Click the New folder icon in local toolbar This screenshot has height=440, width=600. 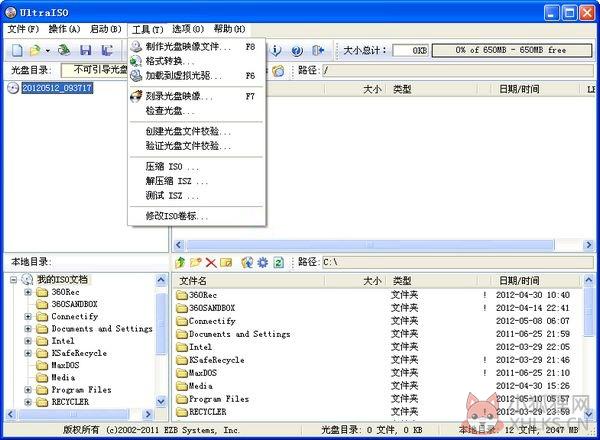tap(196, 262)
